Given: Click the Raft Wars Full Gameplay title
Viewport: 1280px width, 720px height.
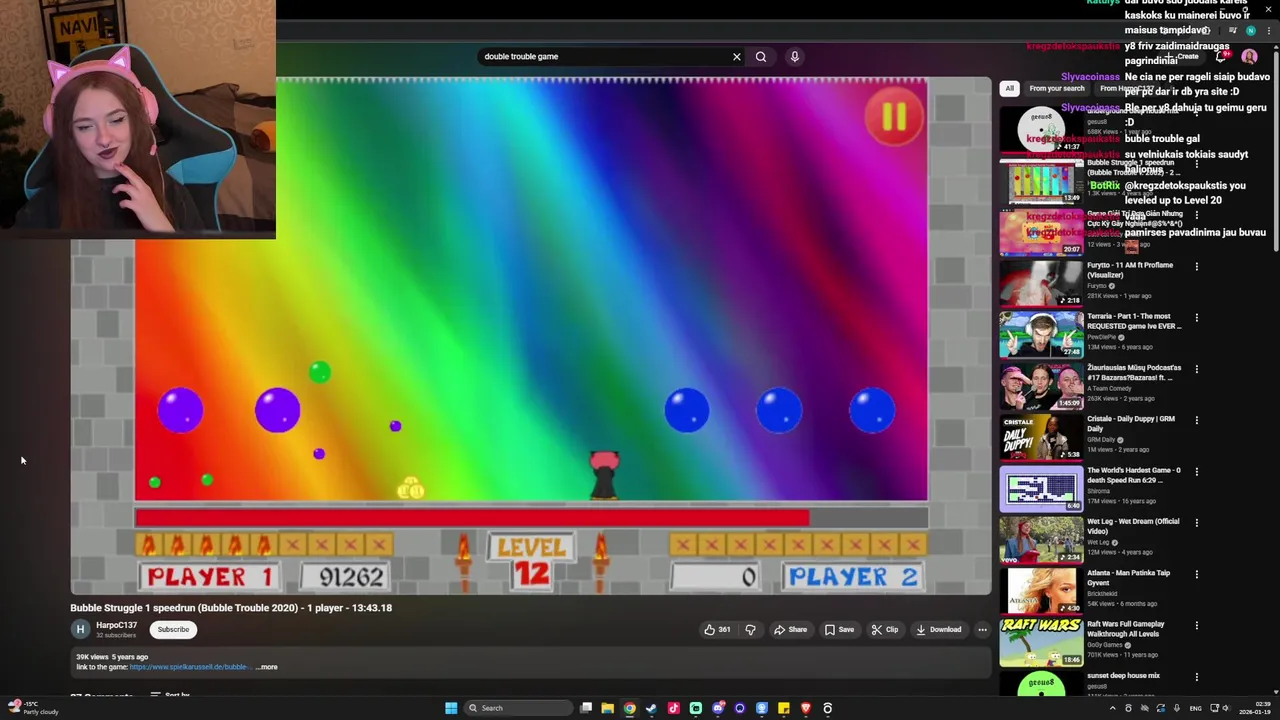Looking at the screenshot, I should tap(1125, 629).
